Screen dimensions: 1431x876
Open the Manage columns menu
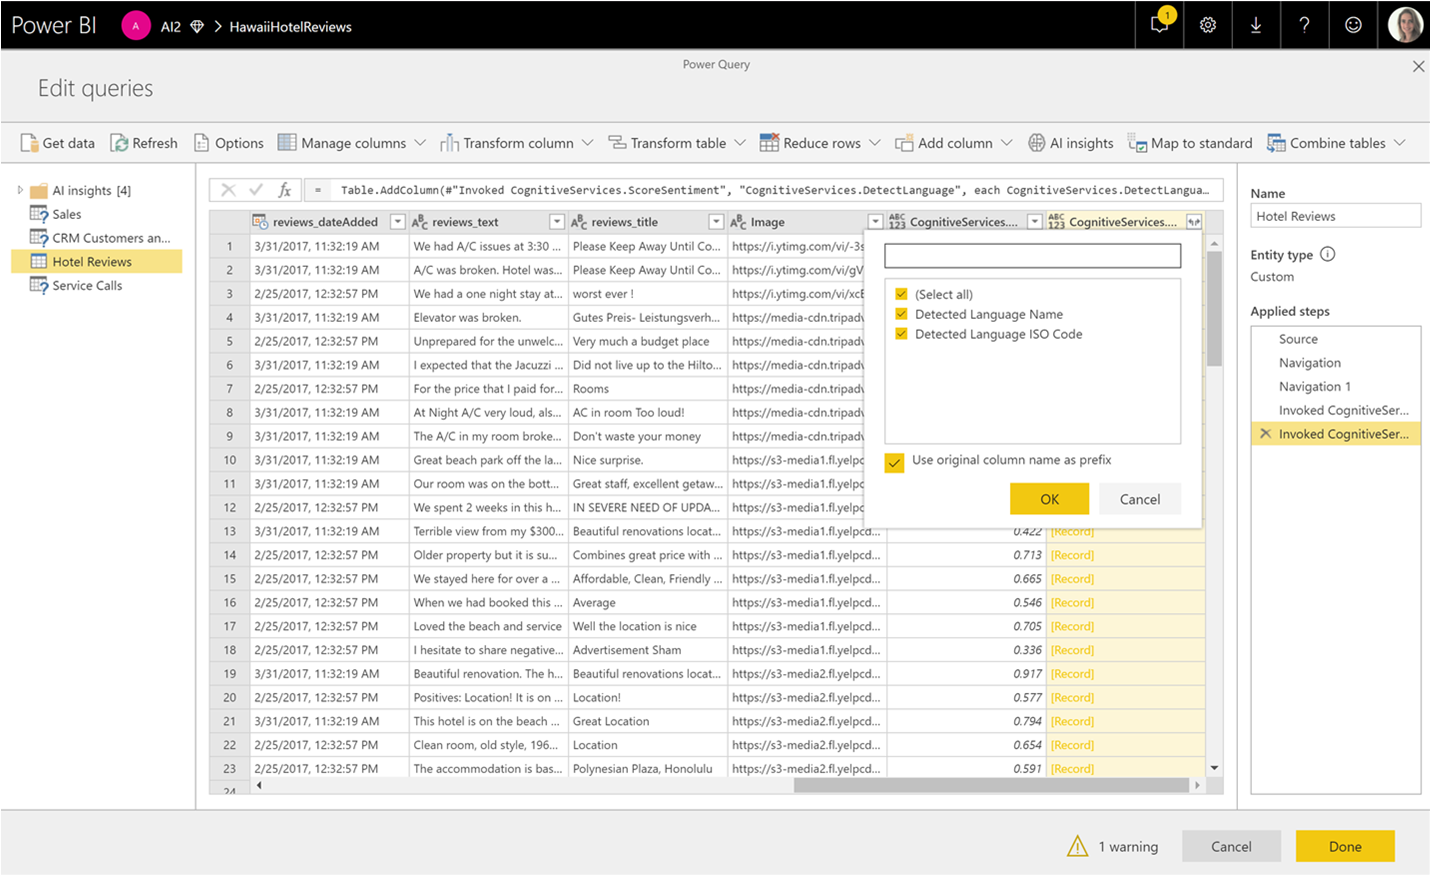click(352, 143)
